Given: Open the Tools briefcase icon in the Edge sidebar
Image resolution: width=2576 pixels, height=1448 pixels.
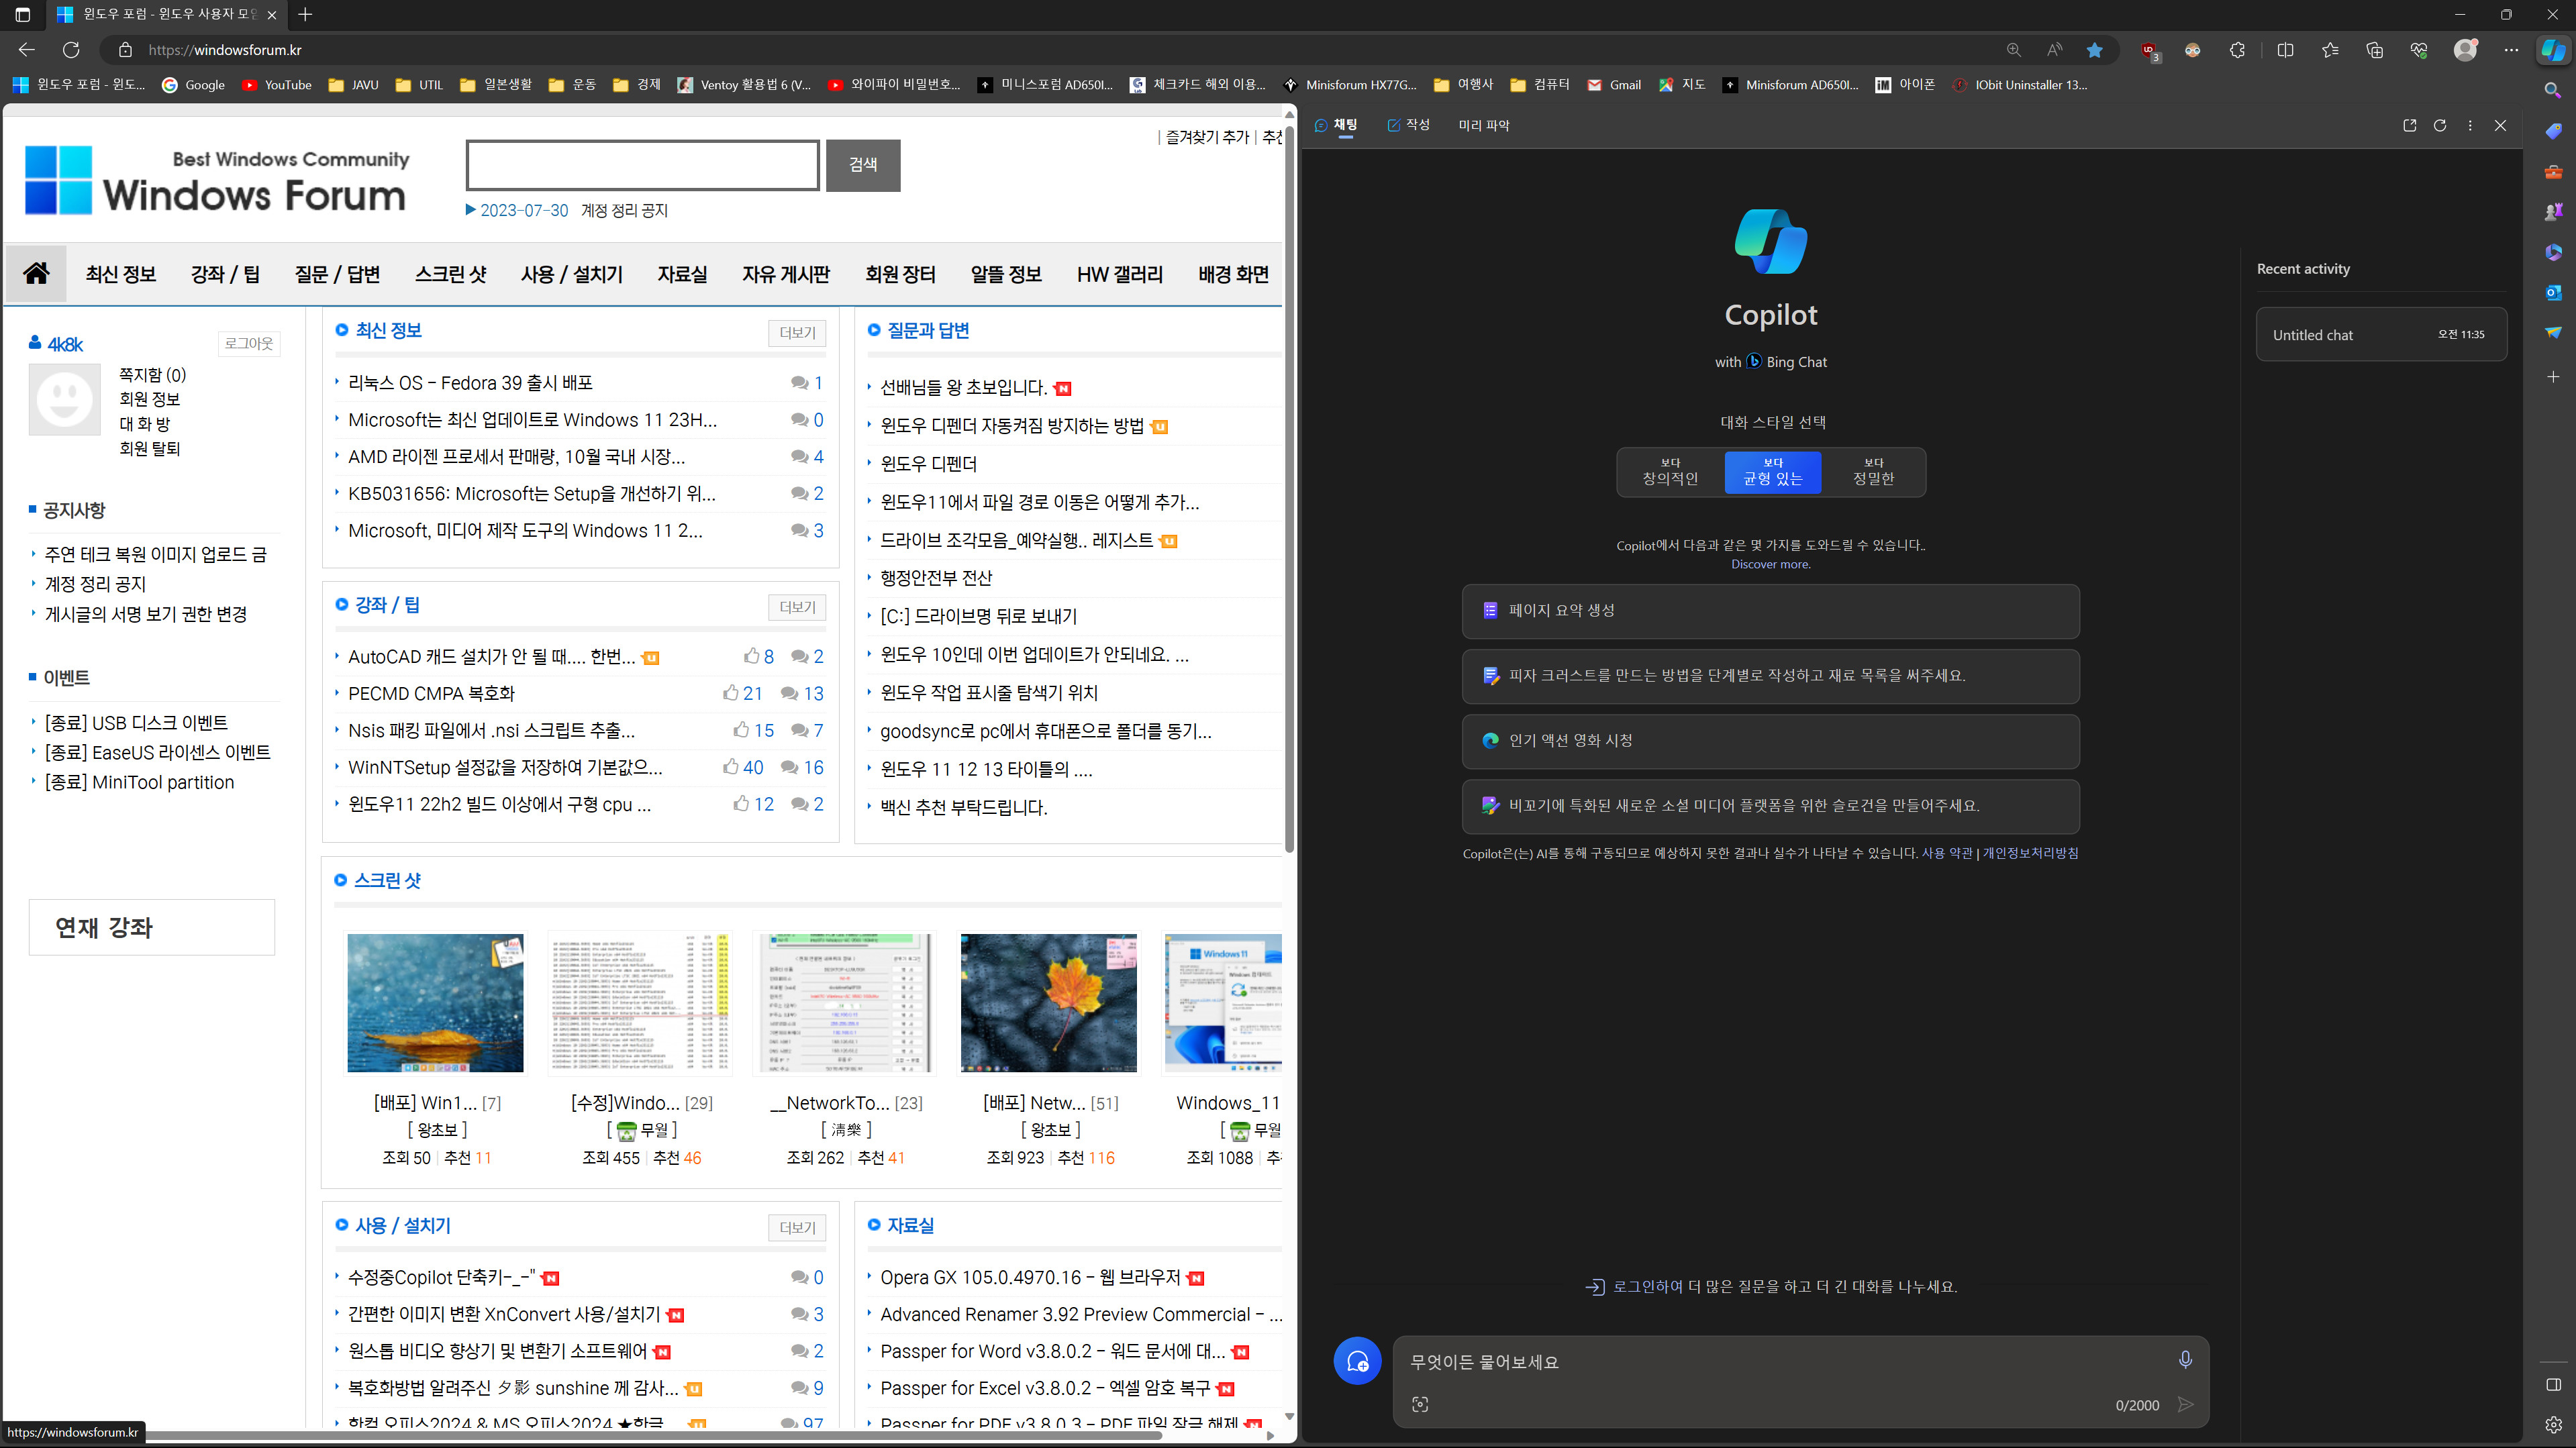Looking at the screenshot, I should click(2553, 172).
